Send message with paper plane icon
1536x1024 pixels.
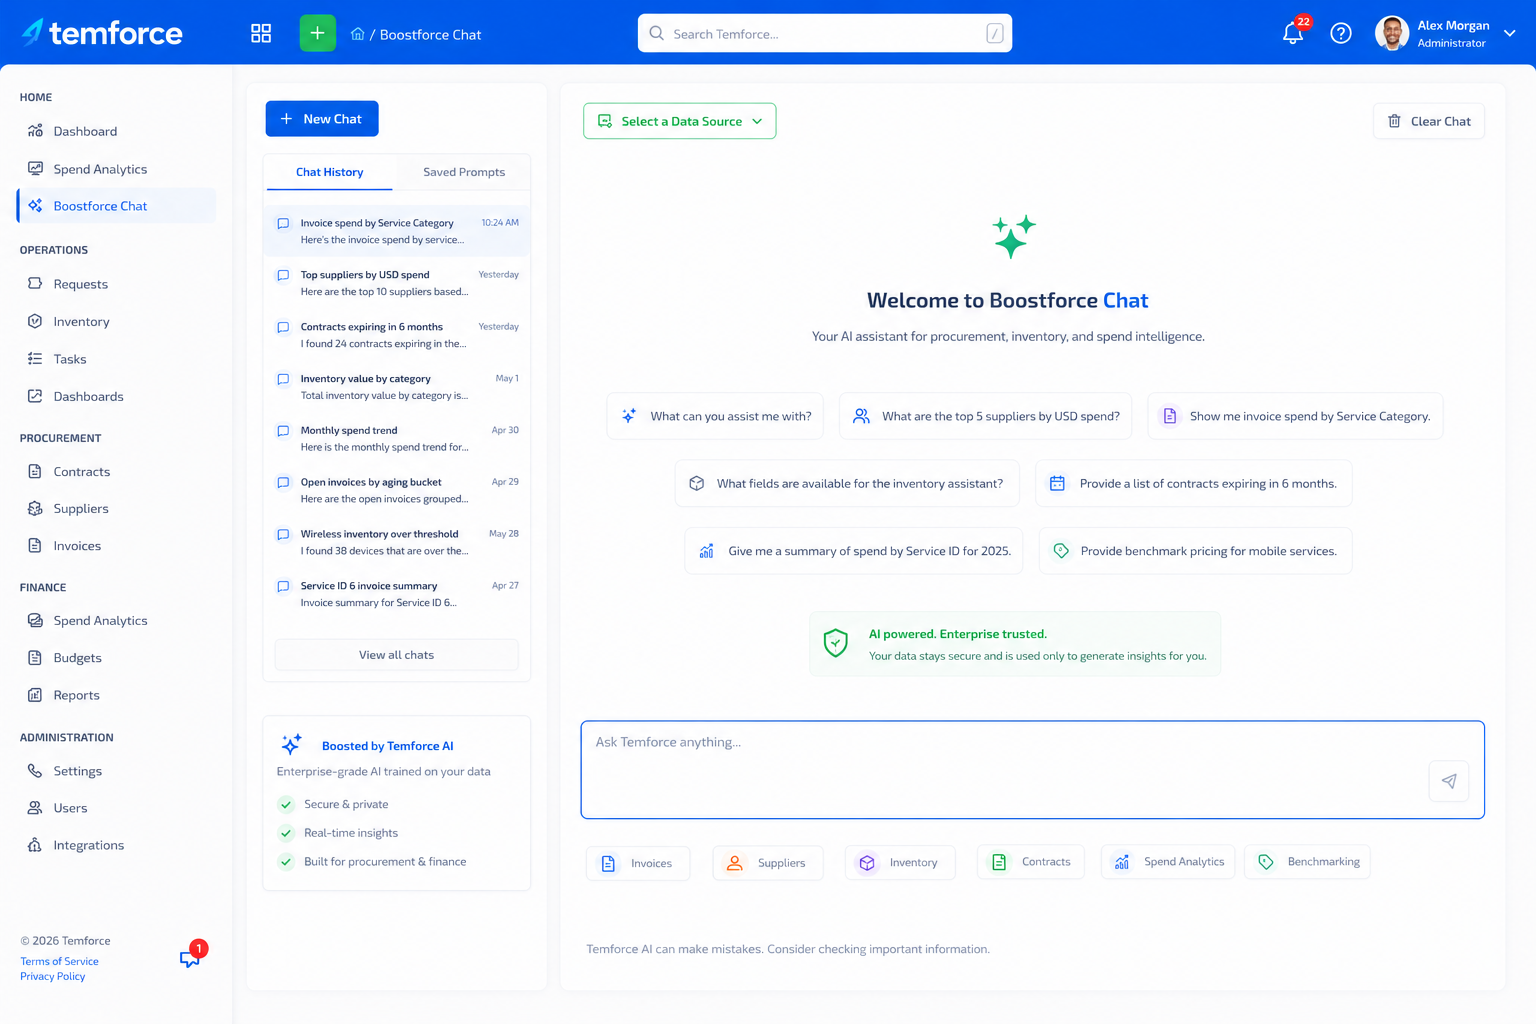coord(1449,781)
